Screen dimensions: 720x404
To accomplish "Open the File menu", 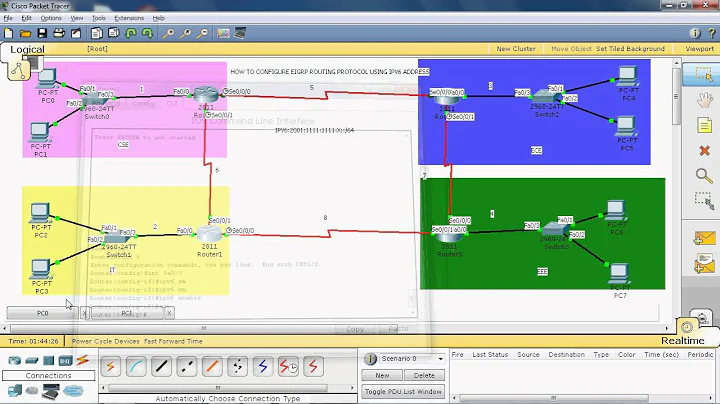I will [x=8, y=18].
